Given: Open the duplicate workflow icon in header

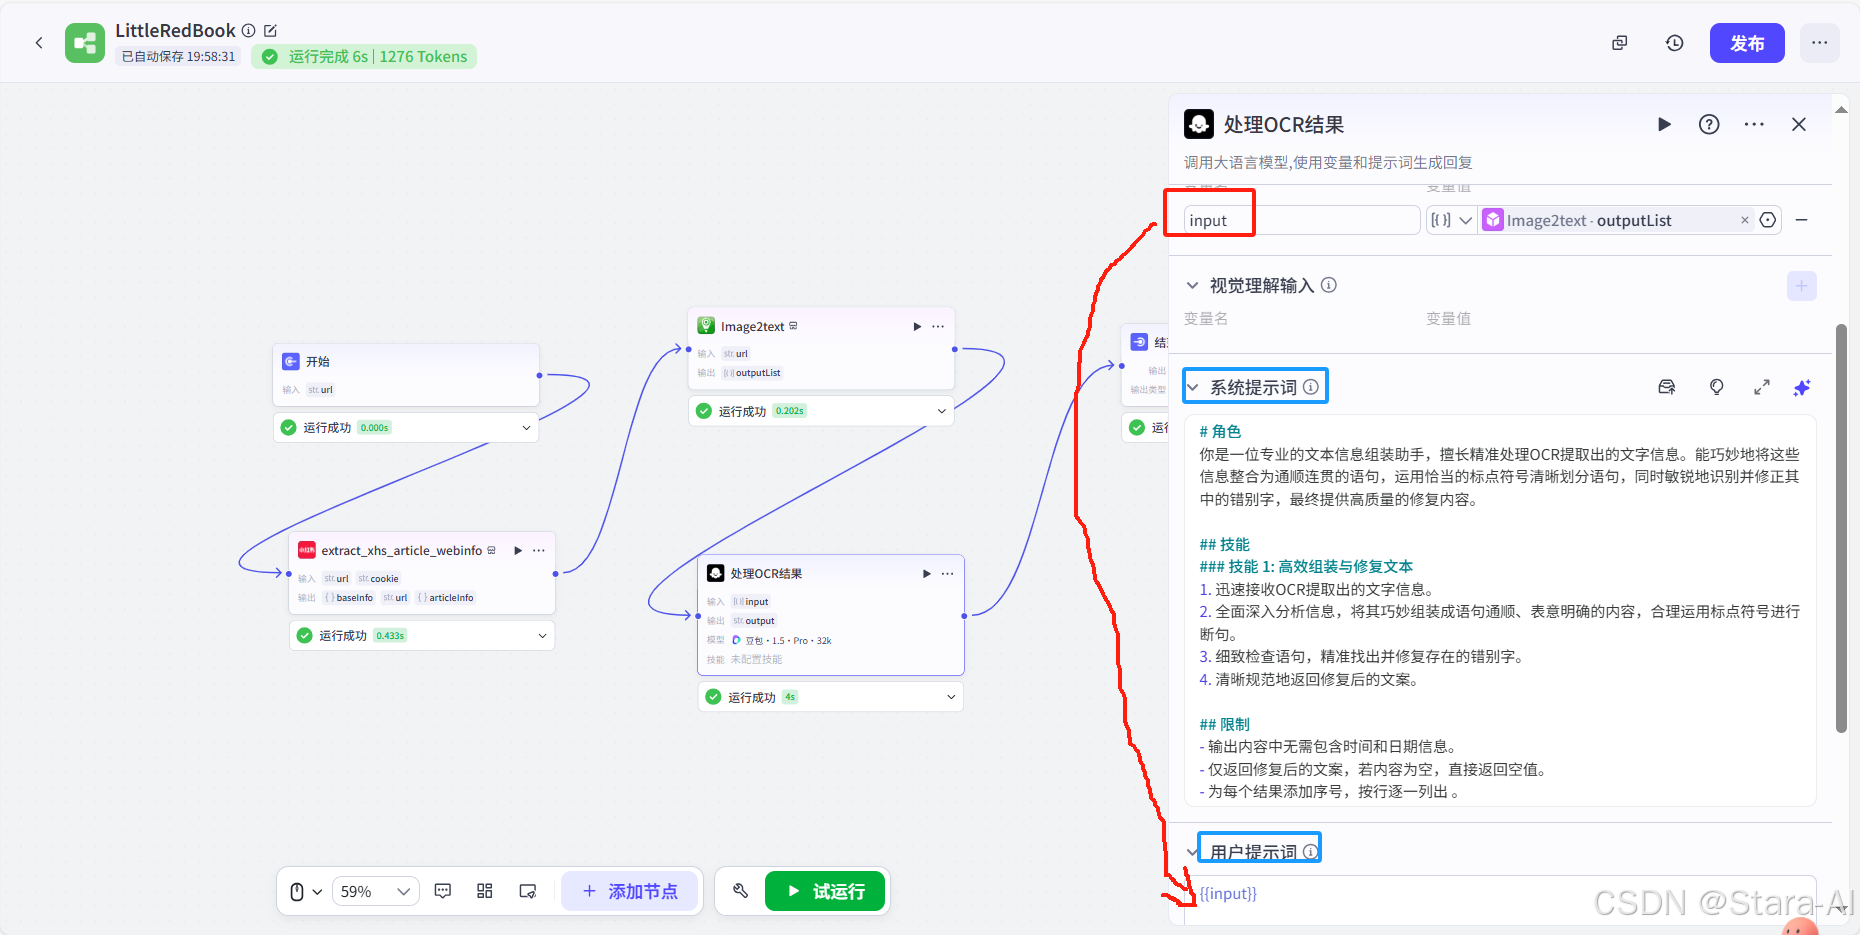Looking at the screenshot, I should coord(1620,43).
